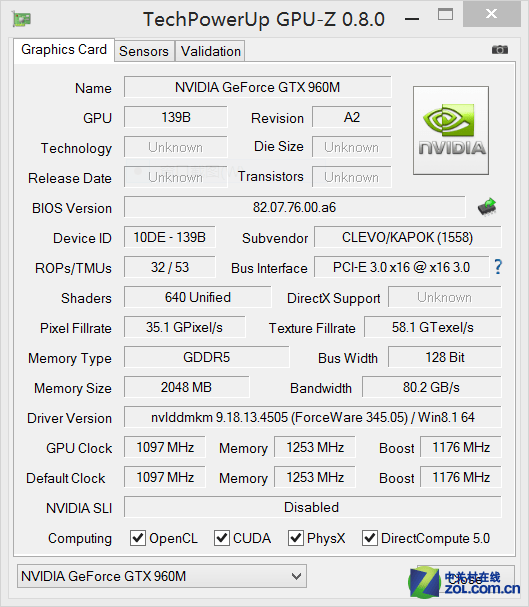Click Texture Fillrate value 58.1 GTexel/s

pyautogui.click(x=433, y=327)
